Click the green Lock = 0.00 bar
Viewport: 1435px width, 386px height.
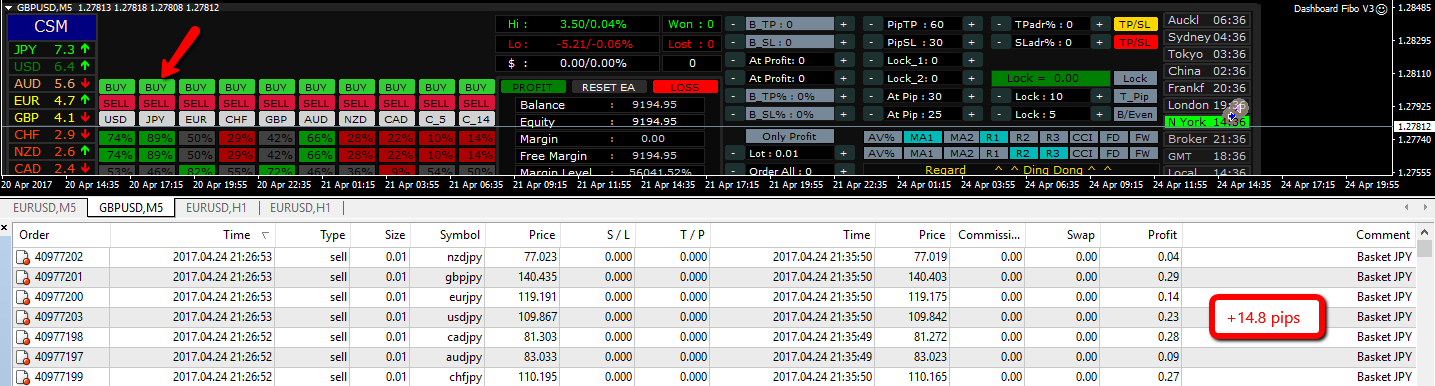coord(1050,78)
